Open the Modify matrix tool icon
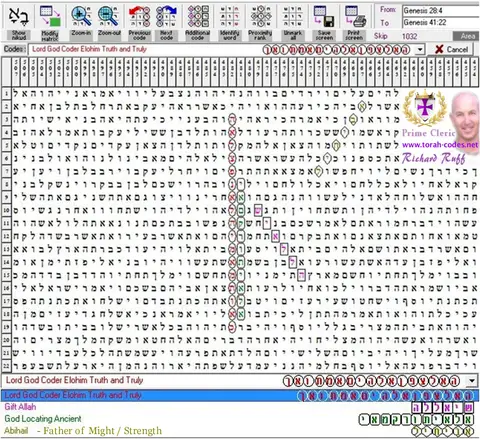 [x=50, y=16]
